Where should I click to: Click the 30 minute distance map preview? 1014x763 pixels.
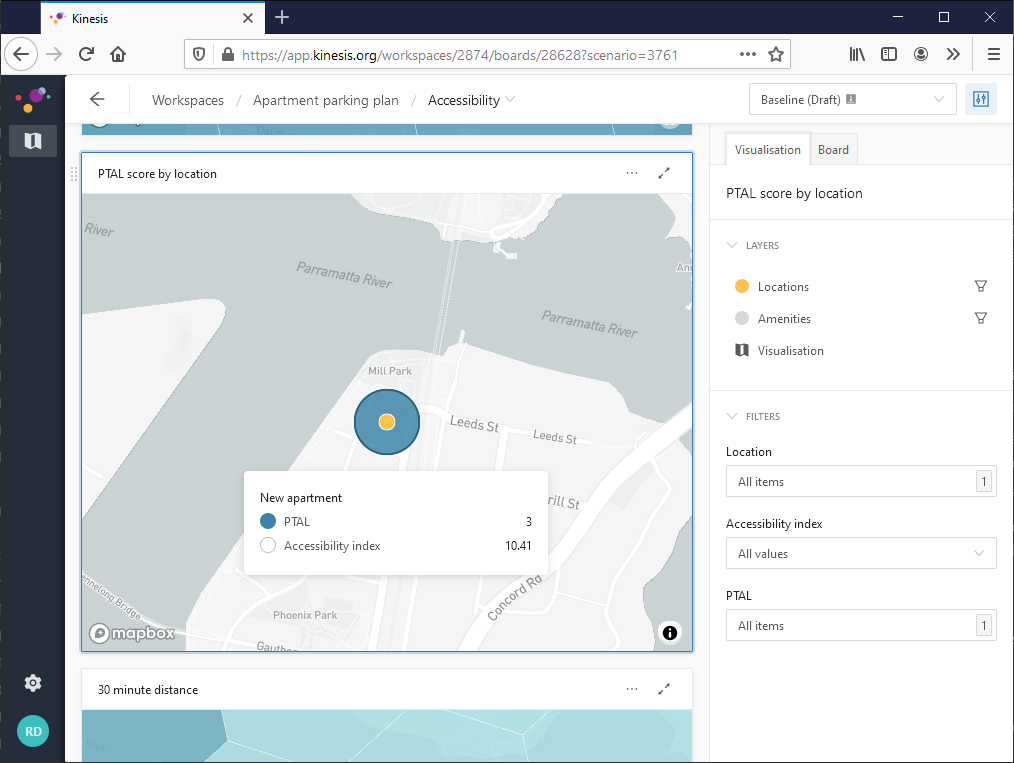tap(387, 736)
